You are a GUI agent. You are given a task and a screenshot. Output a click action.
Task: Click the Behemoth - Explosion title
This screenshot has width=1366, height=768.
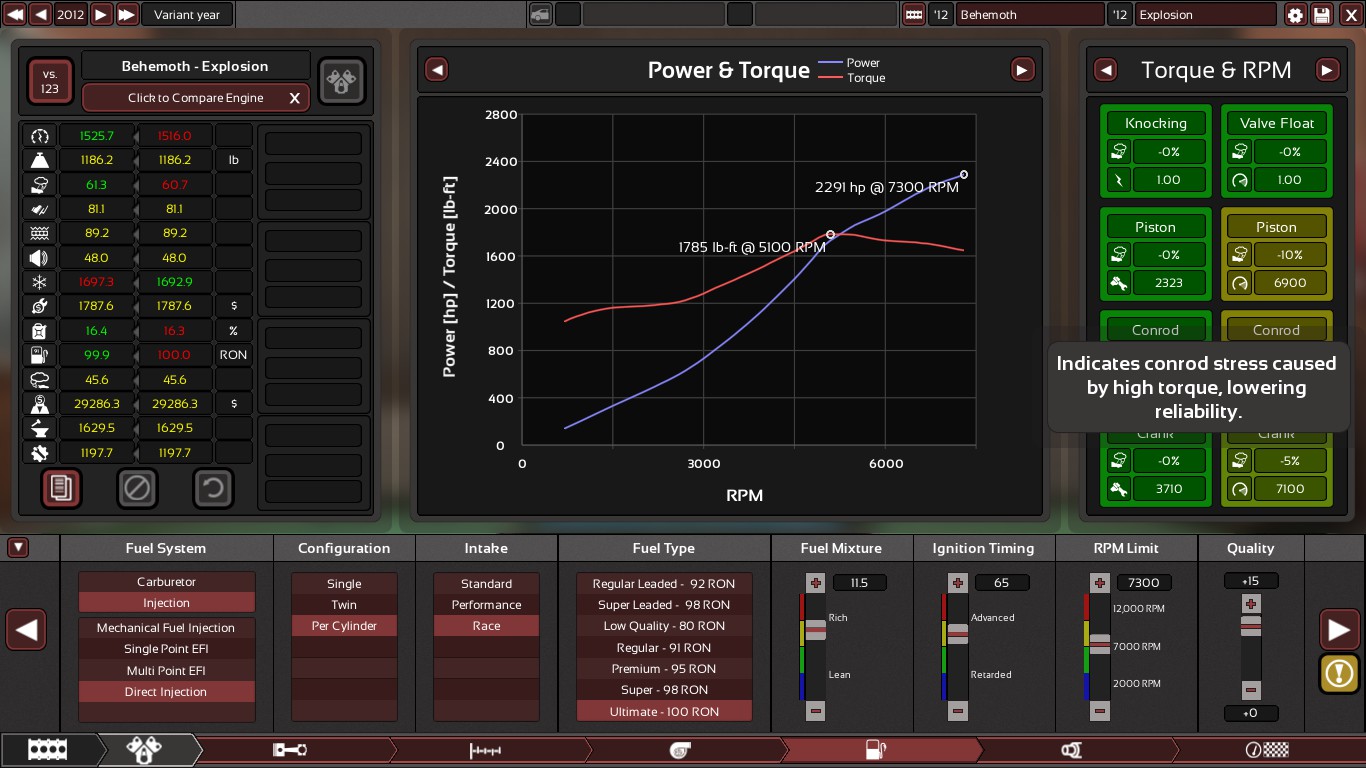(x=195, y=66)
